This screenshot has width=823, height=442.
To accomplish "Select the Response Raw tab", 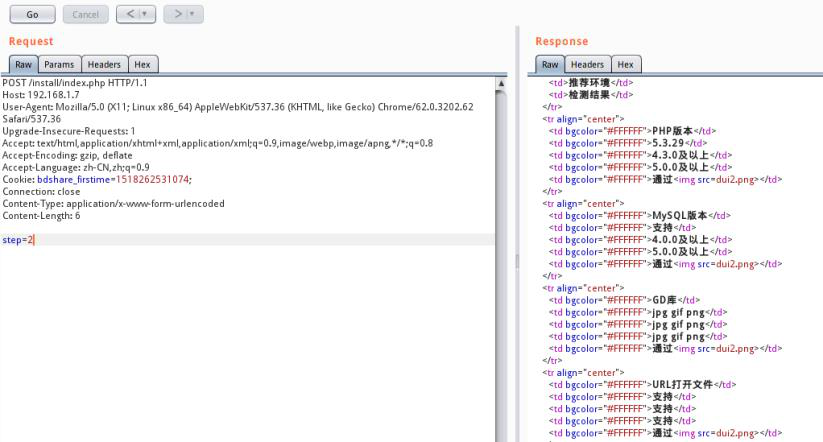I will pos(550,65).
